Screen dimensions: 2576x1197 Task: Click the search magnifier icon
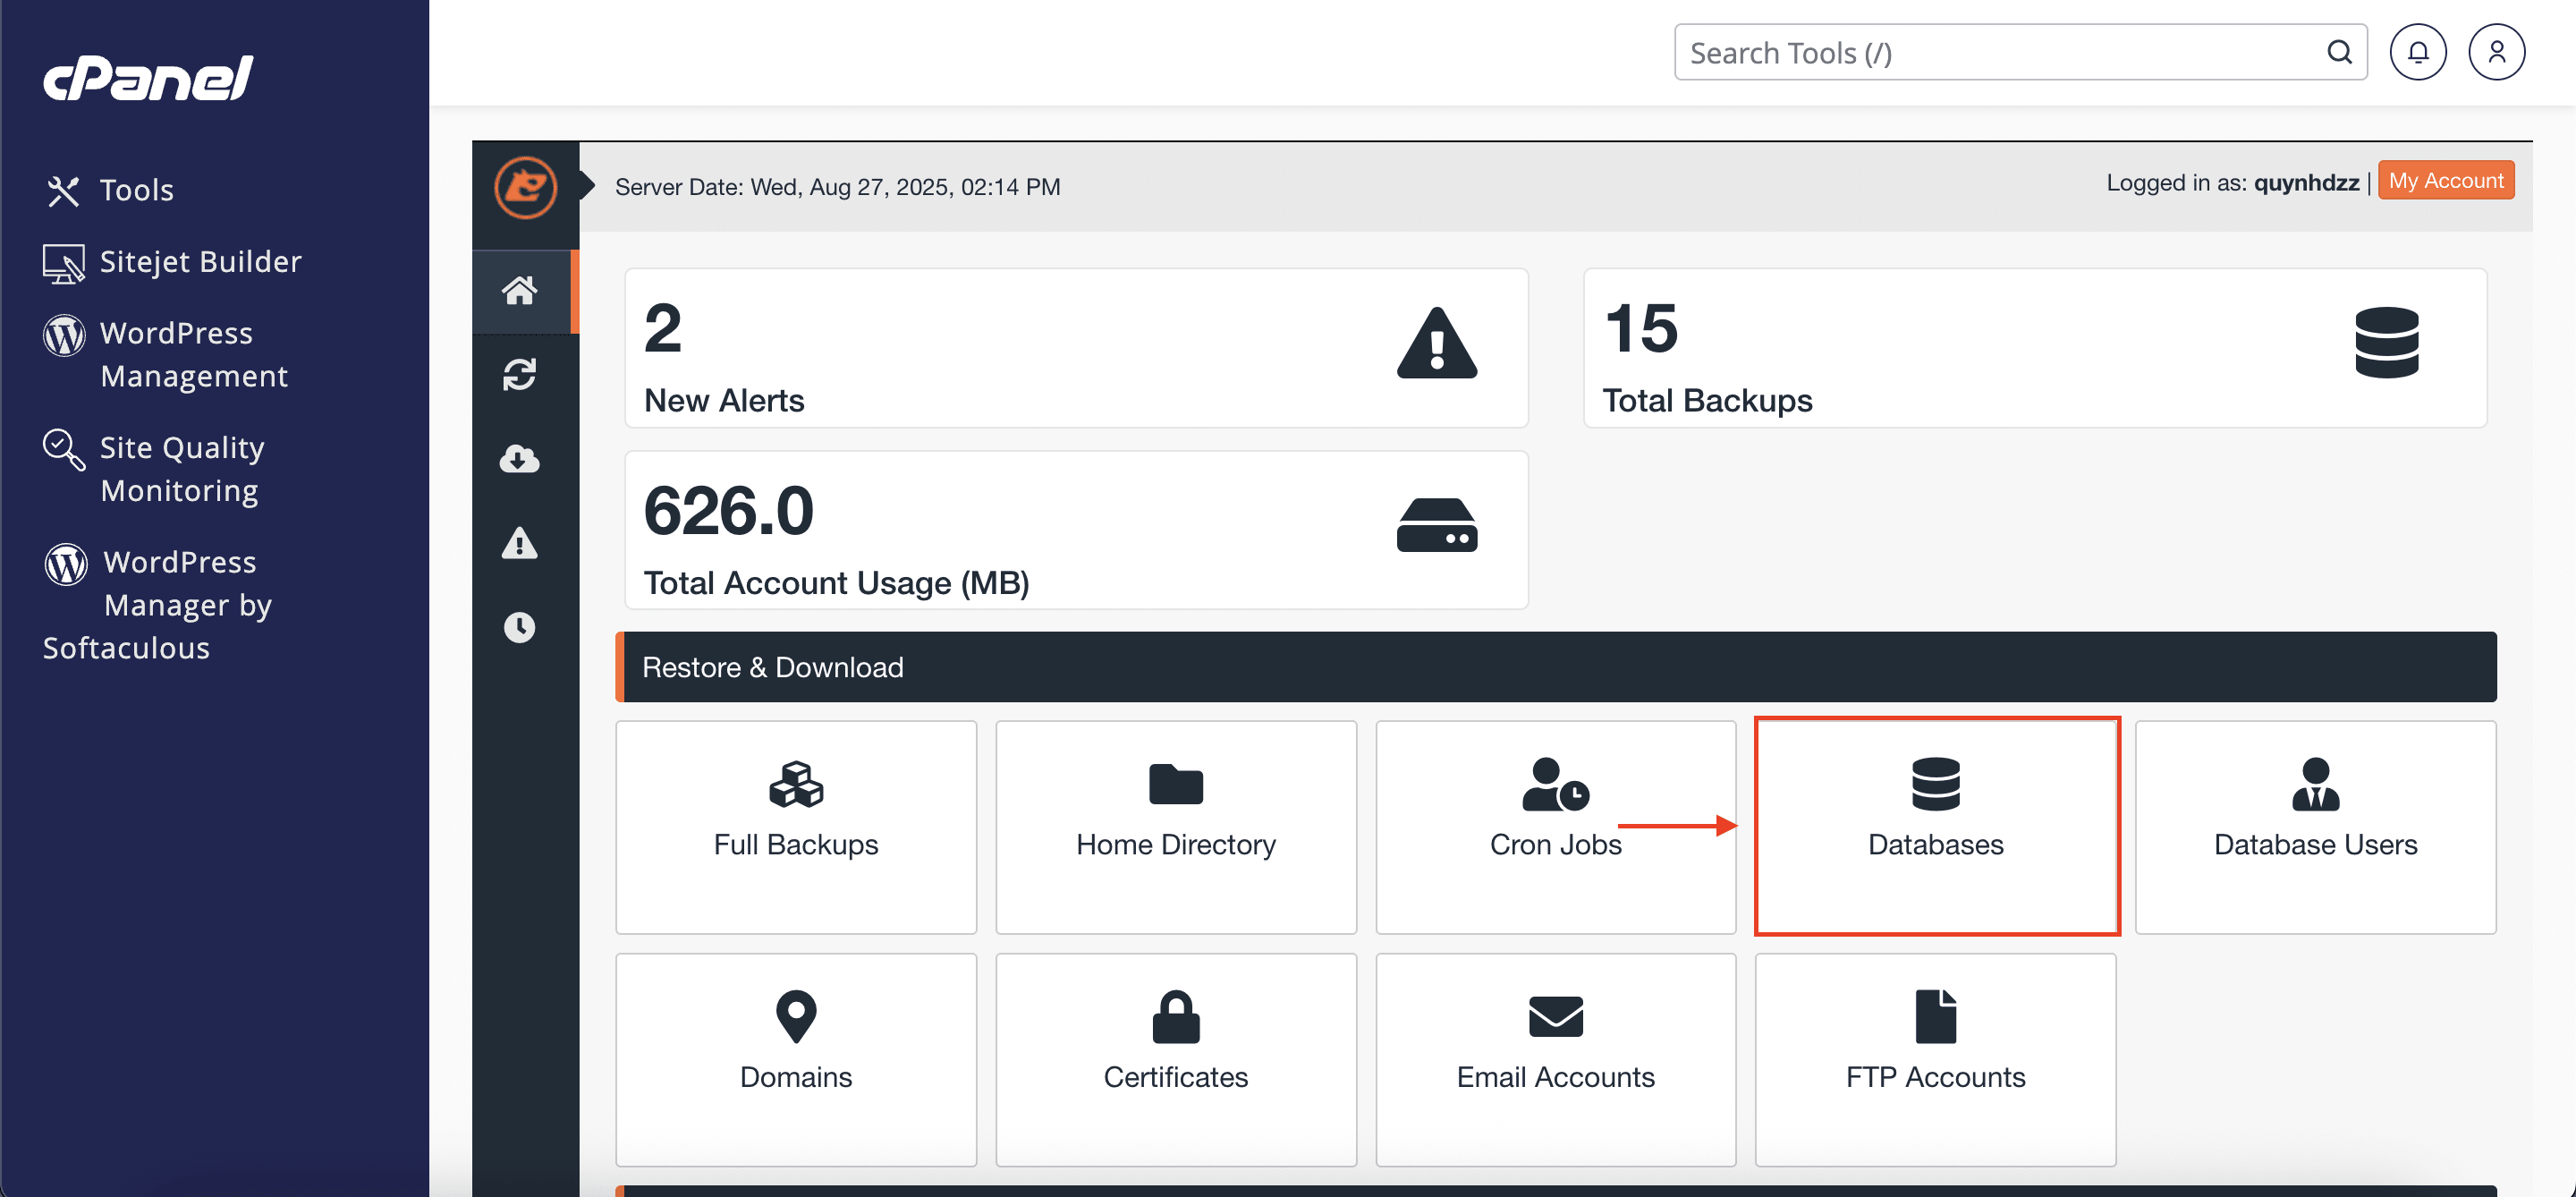point(2339,52)
